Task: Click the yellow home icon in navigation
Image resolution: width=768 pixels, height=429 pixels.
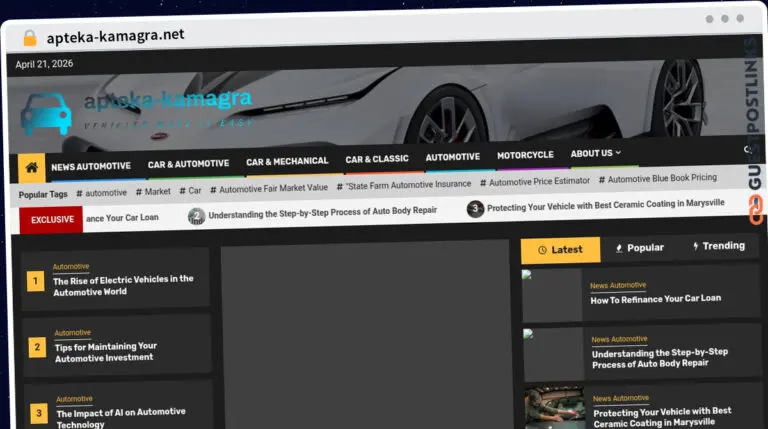Action: [32, 168]
